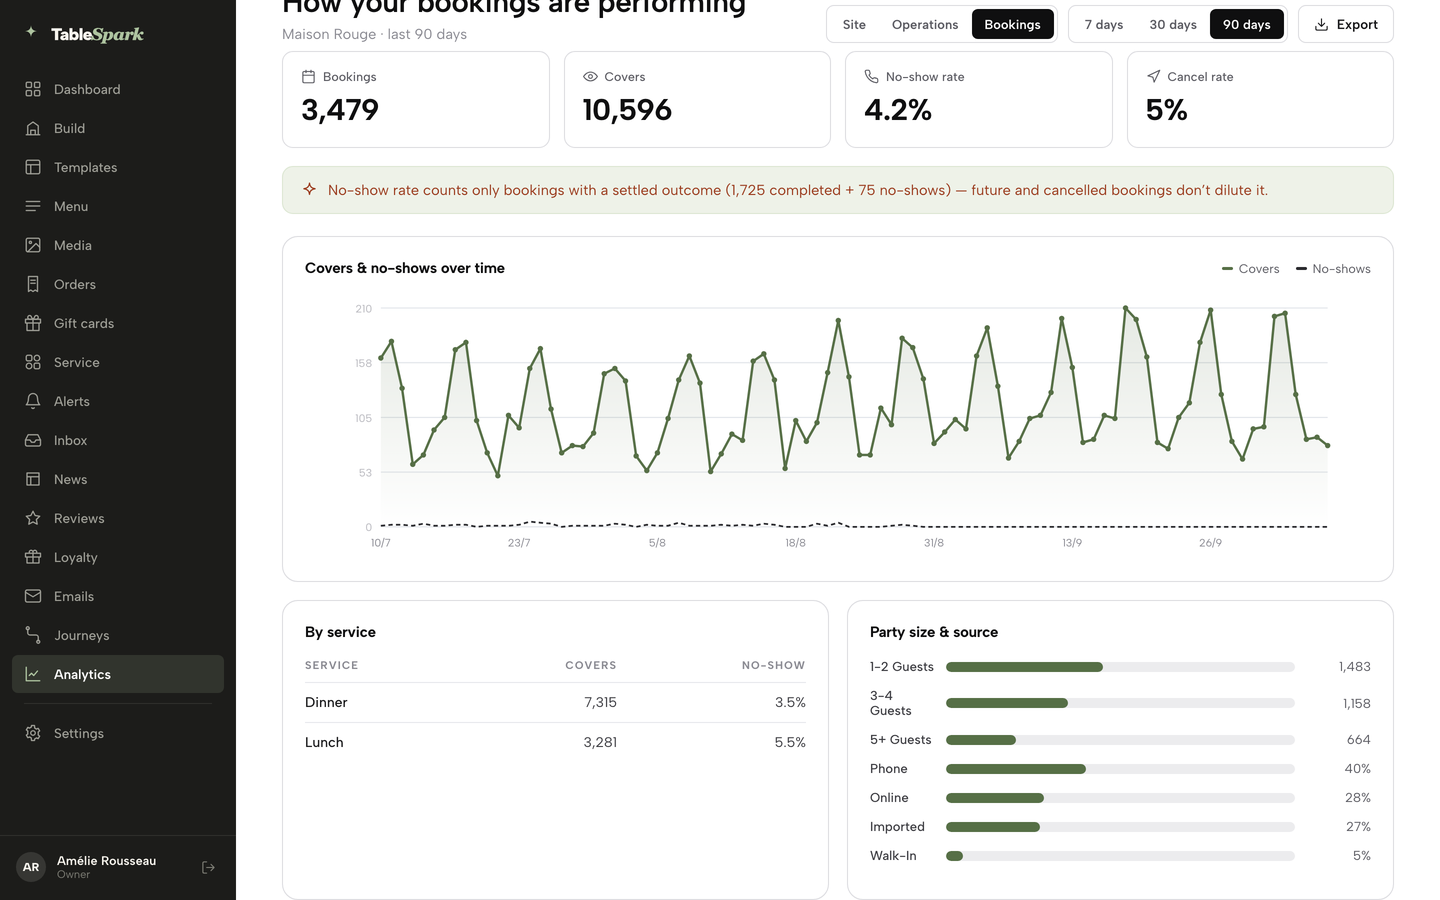Click the Loyalty gift icon
1440x900 pixels.
tap(33, 557)
